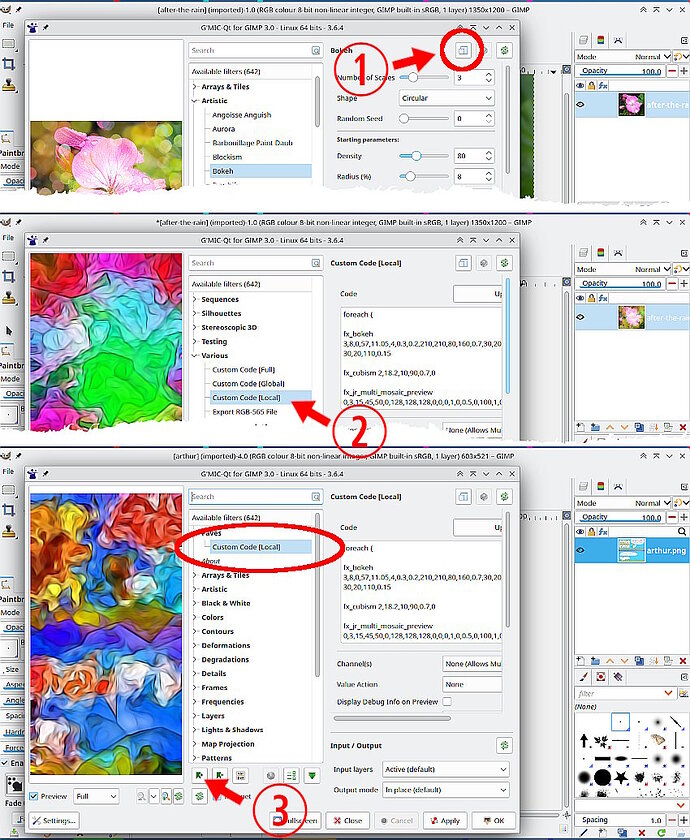Switch to the Patterns tab beside the brushes tab
Image resolution: width=690 pixels, height=840 pixels.
pyautogui.click(x=601, y=677)
